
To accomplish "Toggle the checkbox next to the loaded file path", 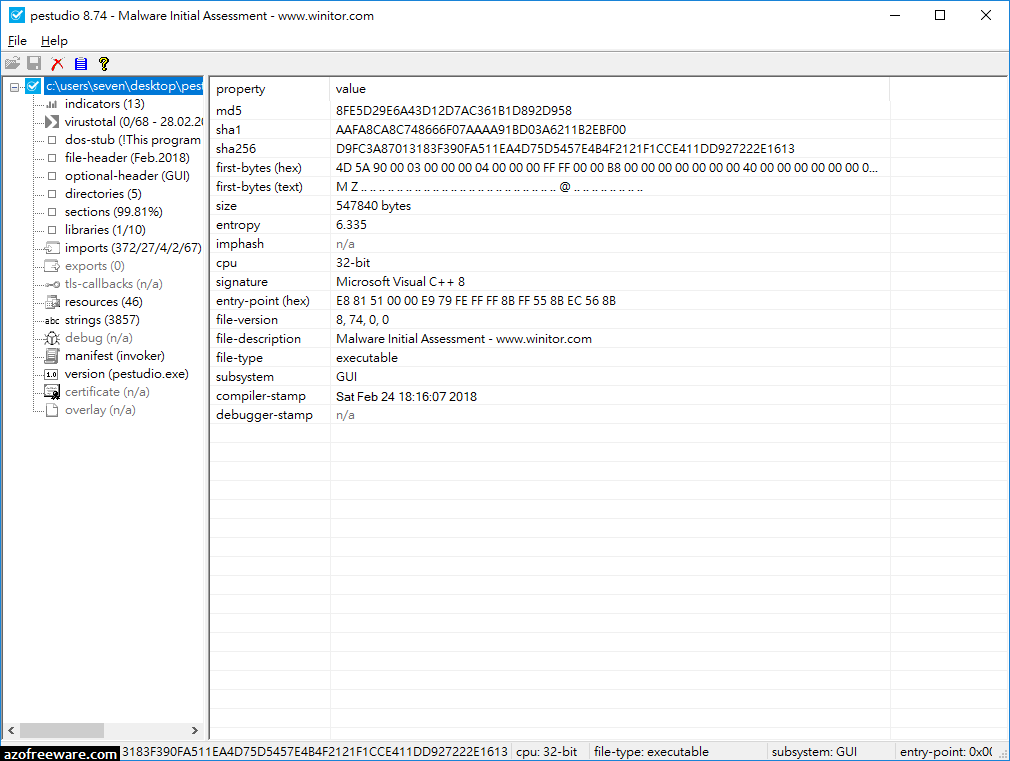I will pyautogui.click(x=32, y=86).
